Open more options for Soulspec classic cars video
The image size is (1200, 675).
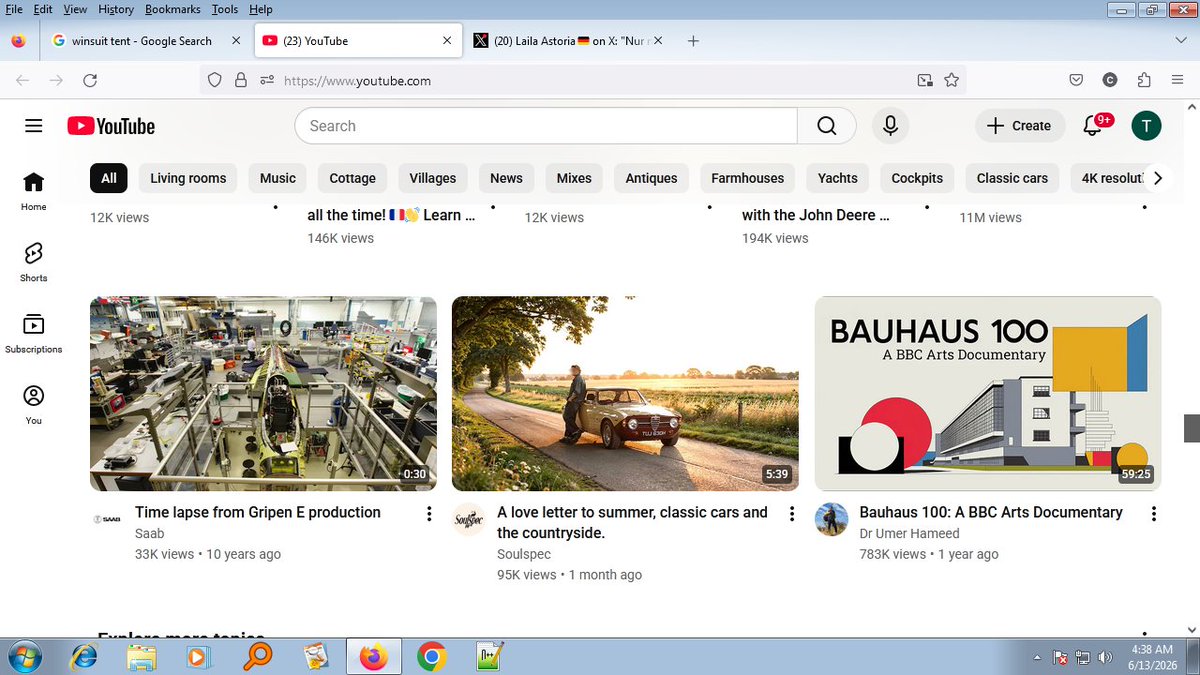tap(792, 514)
